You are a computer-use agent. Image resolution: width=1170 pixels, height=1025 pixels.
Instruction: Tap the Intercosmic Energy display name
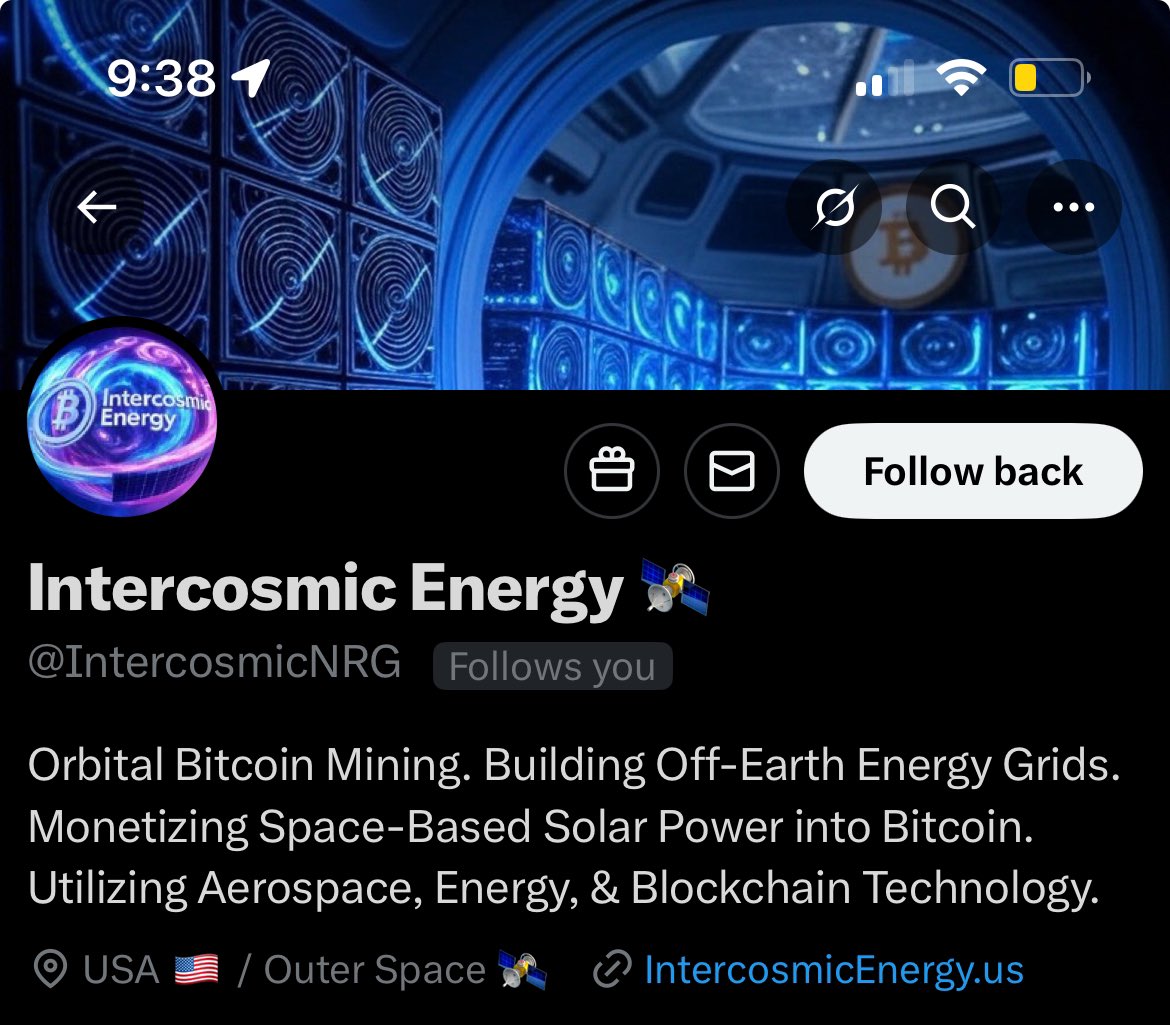pyautogui.click(x=325, y=589)
